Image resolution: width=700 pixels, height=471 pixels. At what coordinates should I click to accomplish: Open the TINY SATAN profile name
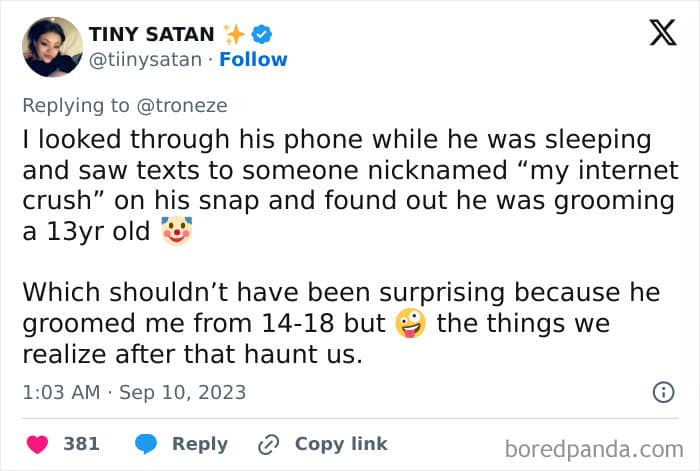pyautogui.click(x=151, y=34)
